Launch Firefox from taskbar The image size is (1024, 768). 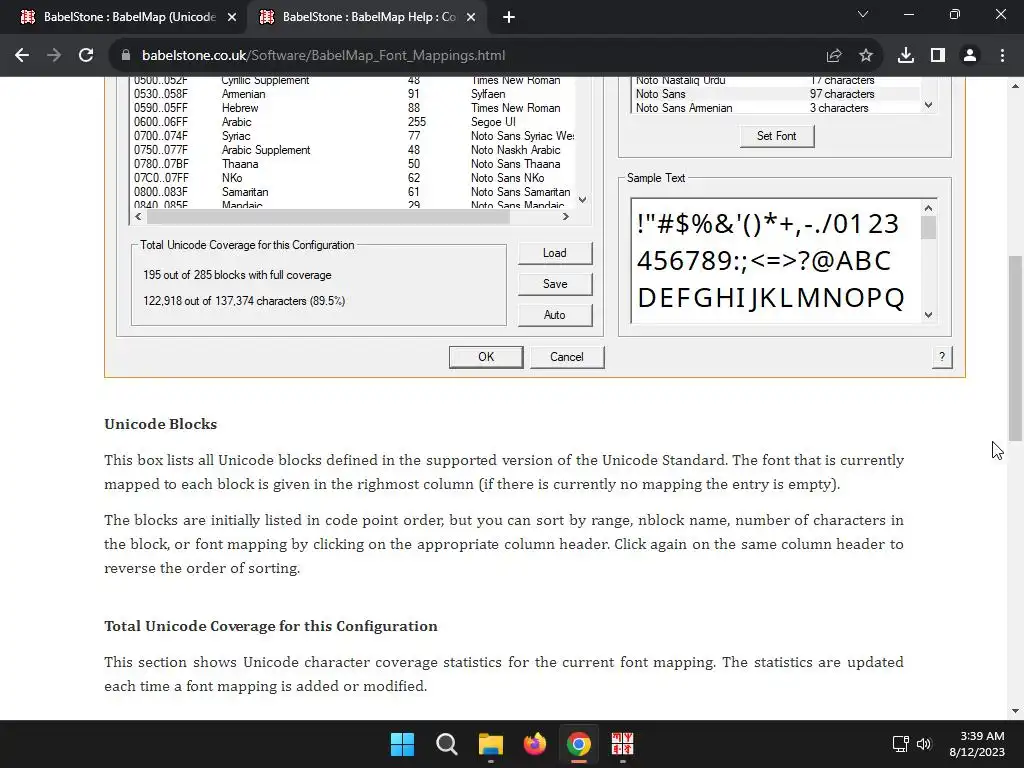(535, 744)
